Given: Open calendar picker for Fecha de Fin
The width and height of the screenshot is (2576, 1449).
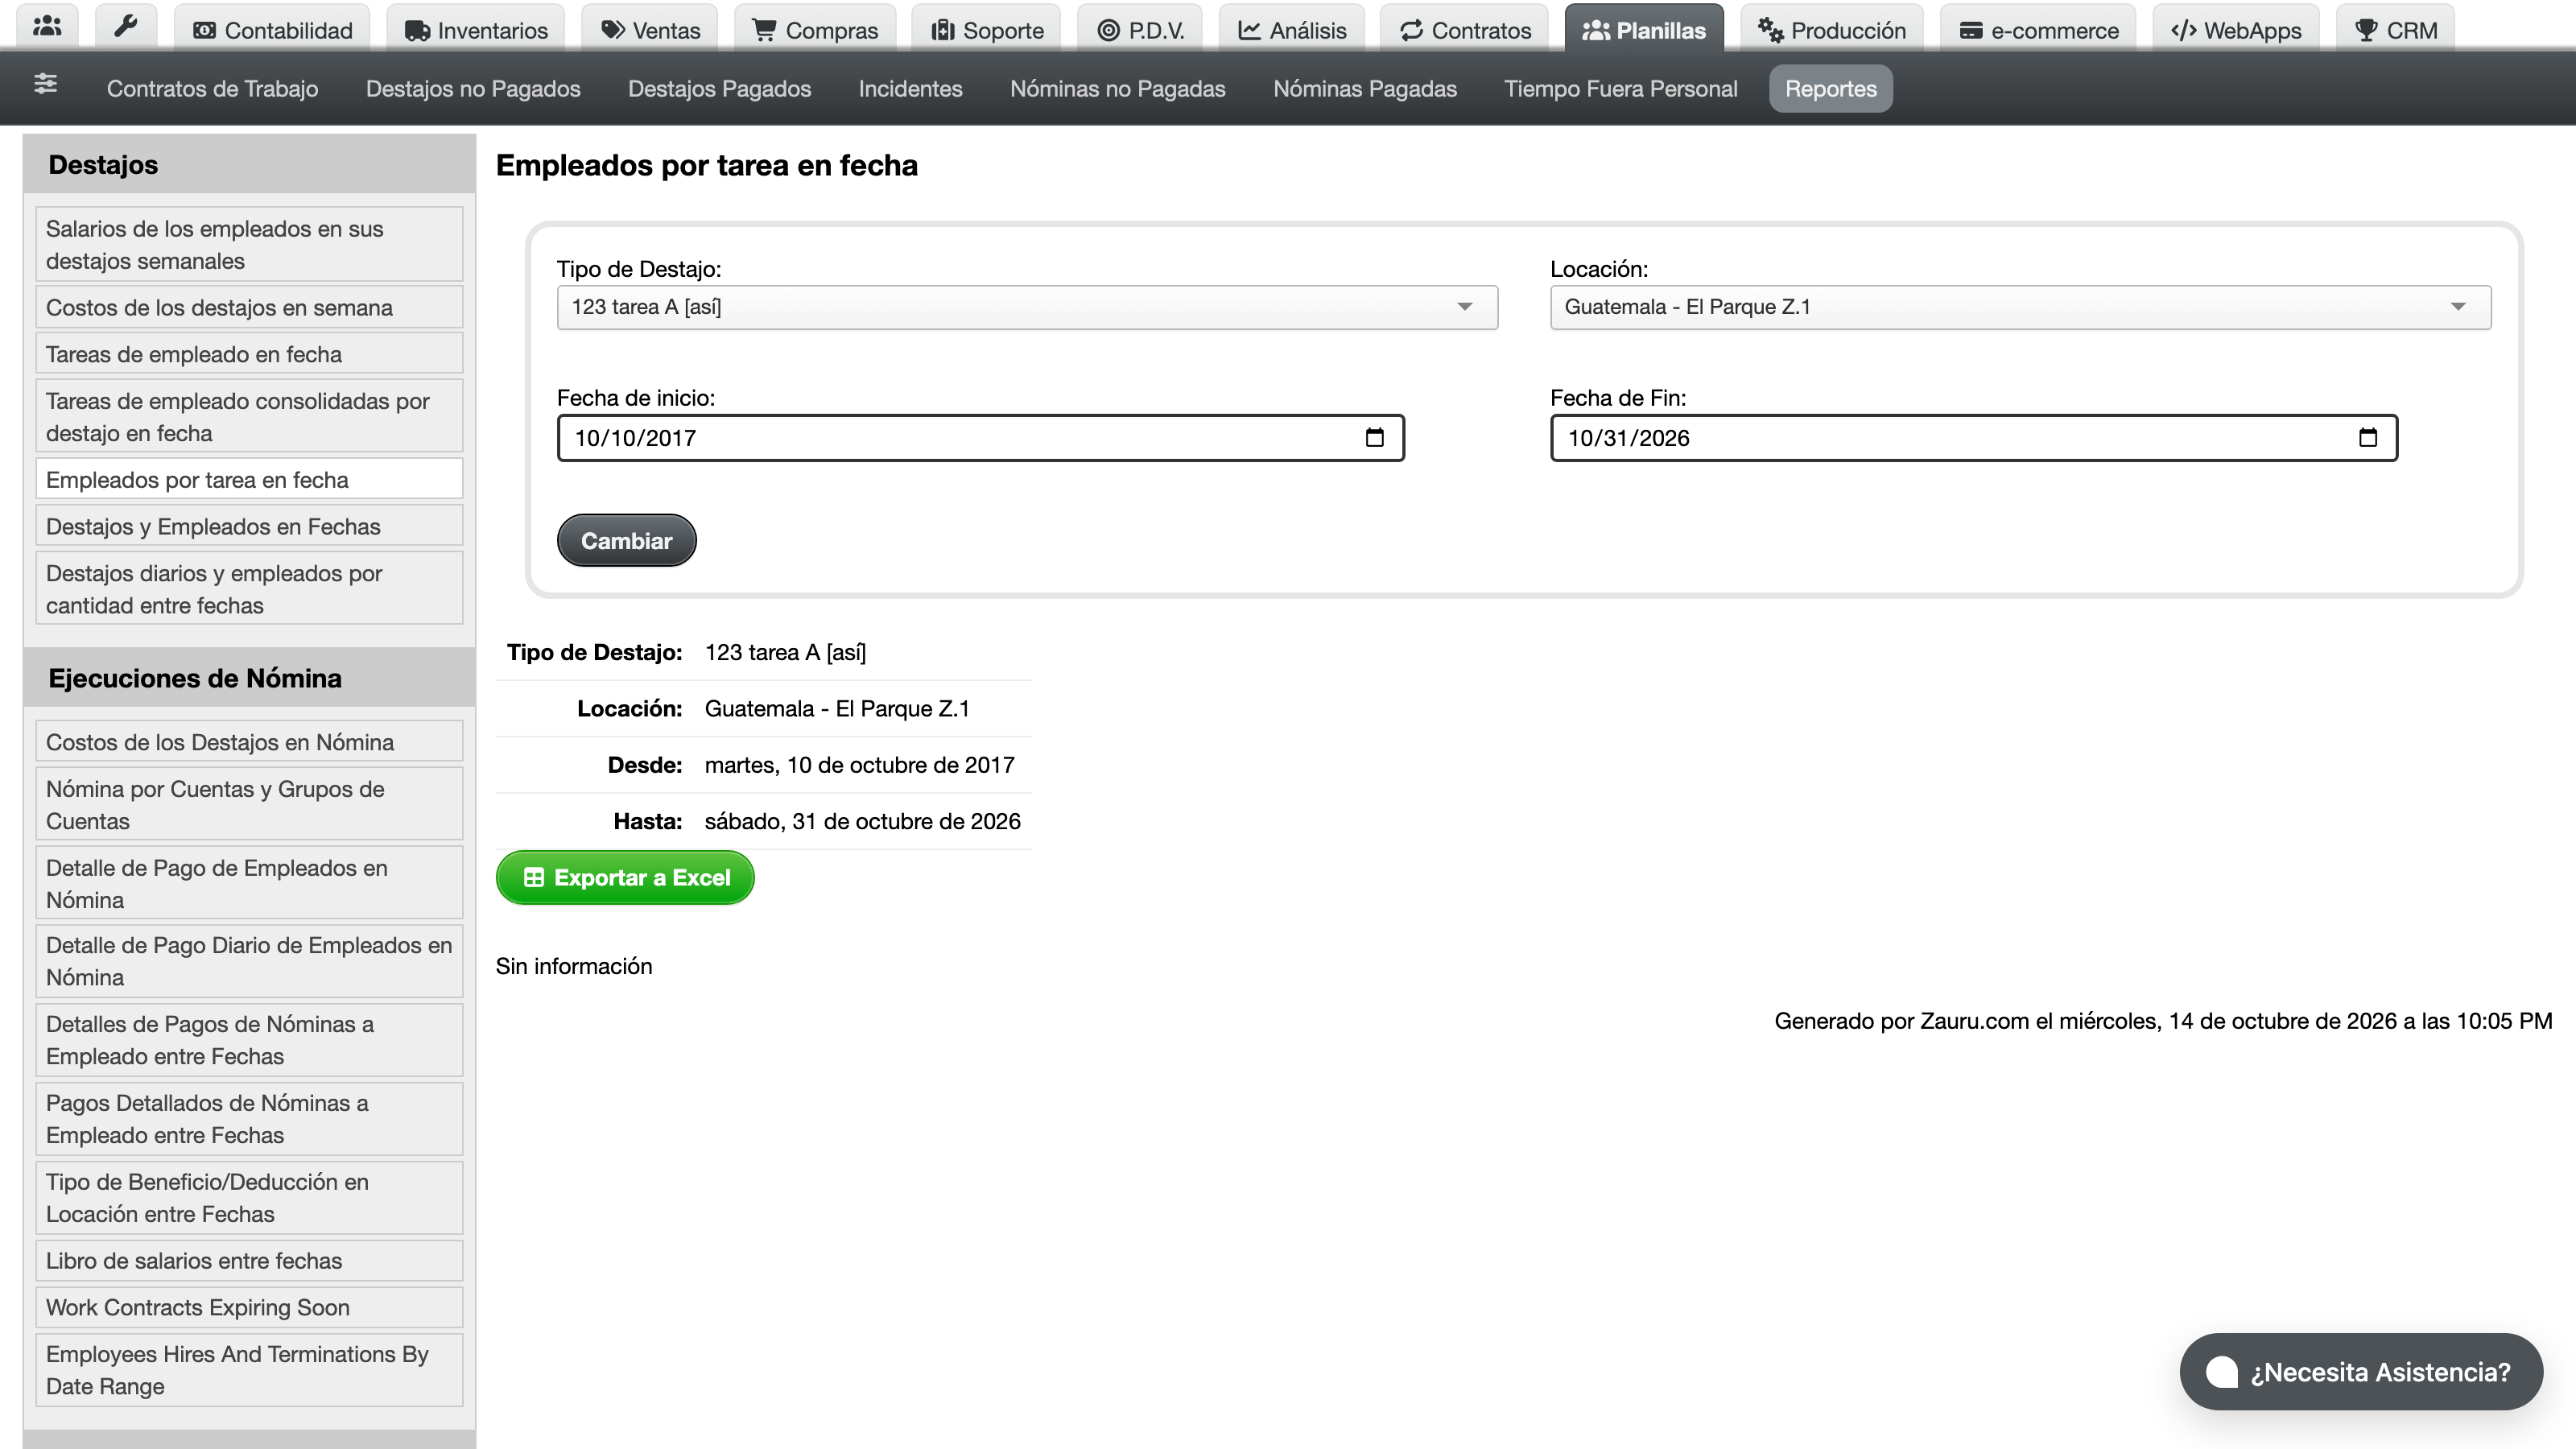Looking at the screenshot, I should click(x=2367, y=438).
